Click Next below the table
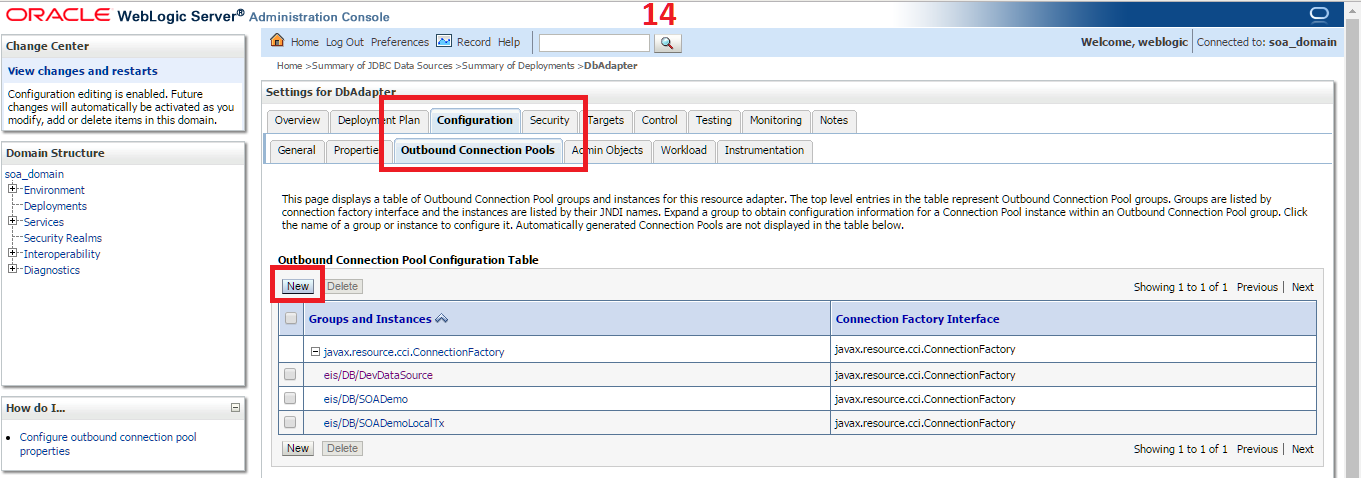Viewport: 1366px width, 478px height. pyautogui.click(x=1302, y=449)
